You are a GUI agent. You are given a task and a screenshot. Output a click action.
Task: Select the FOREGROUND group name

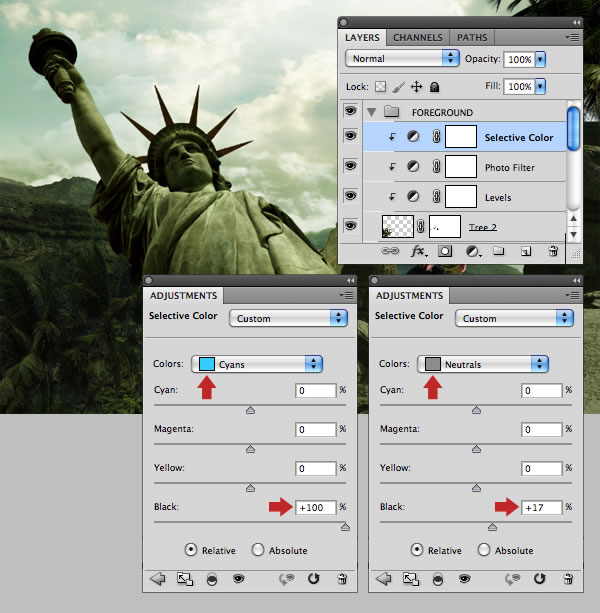[442, 113]
